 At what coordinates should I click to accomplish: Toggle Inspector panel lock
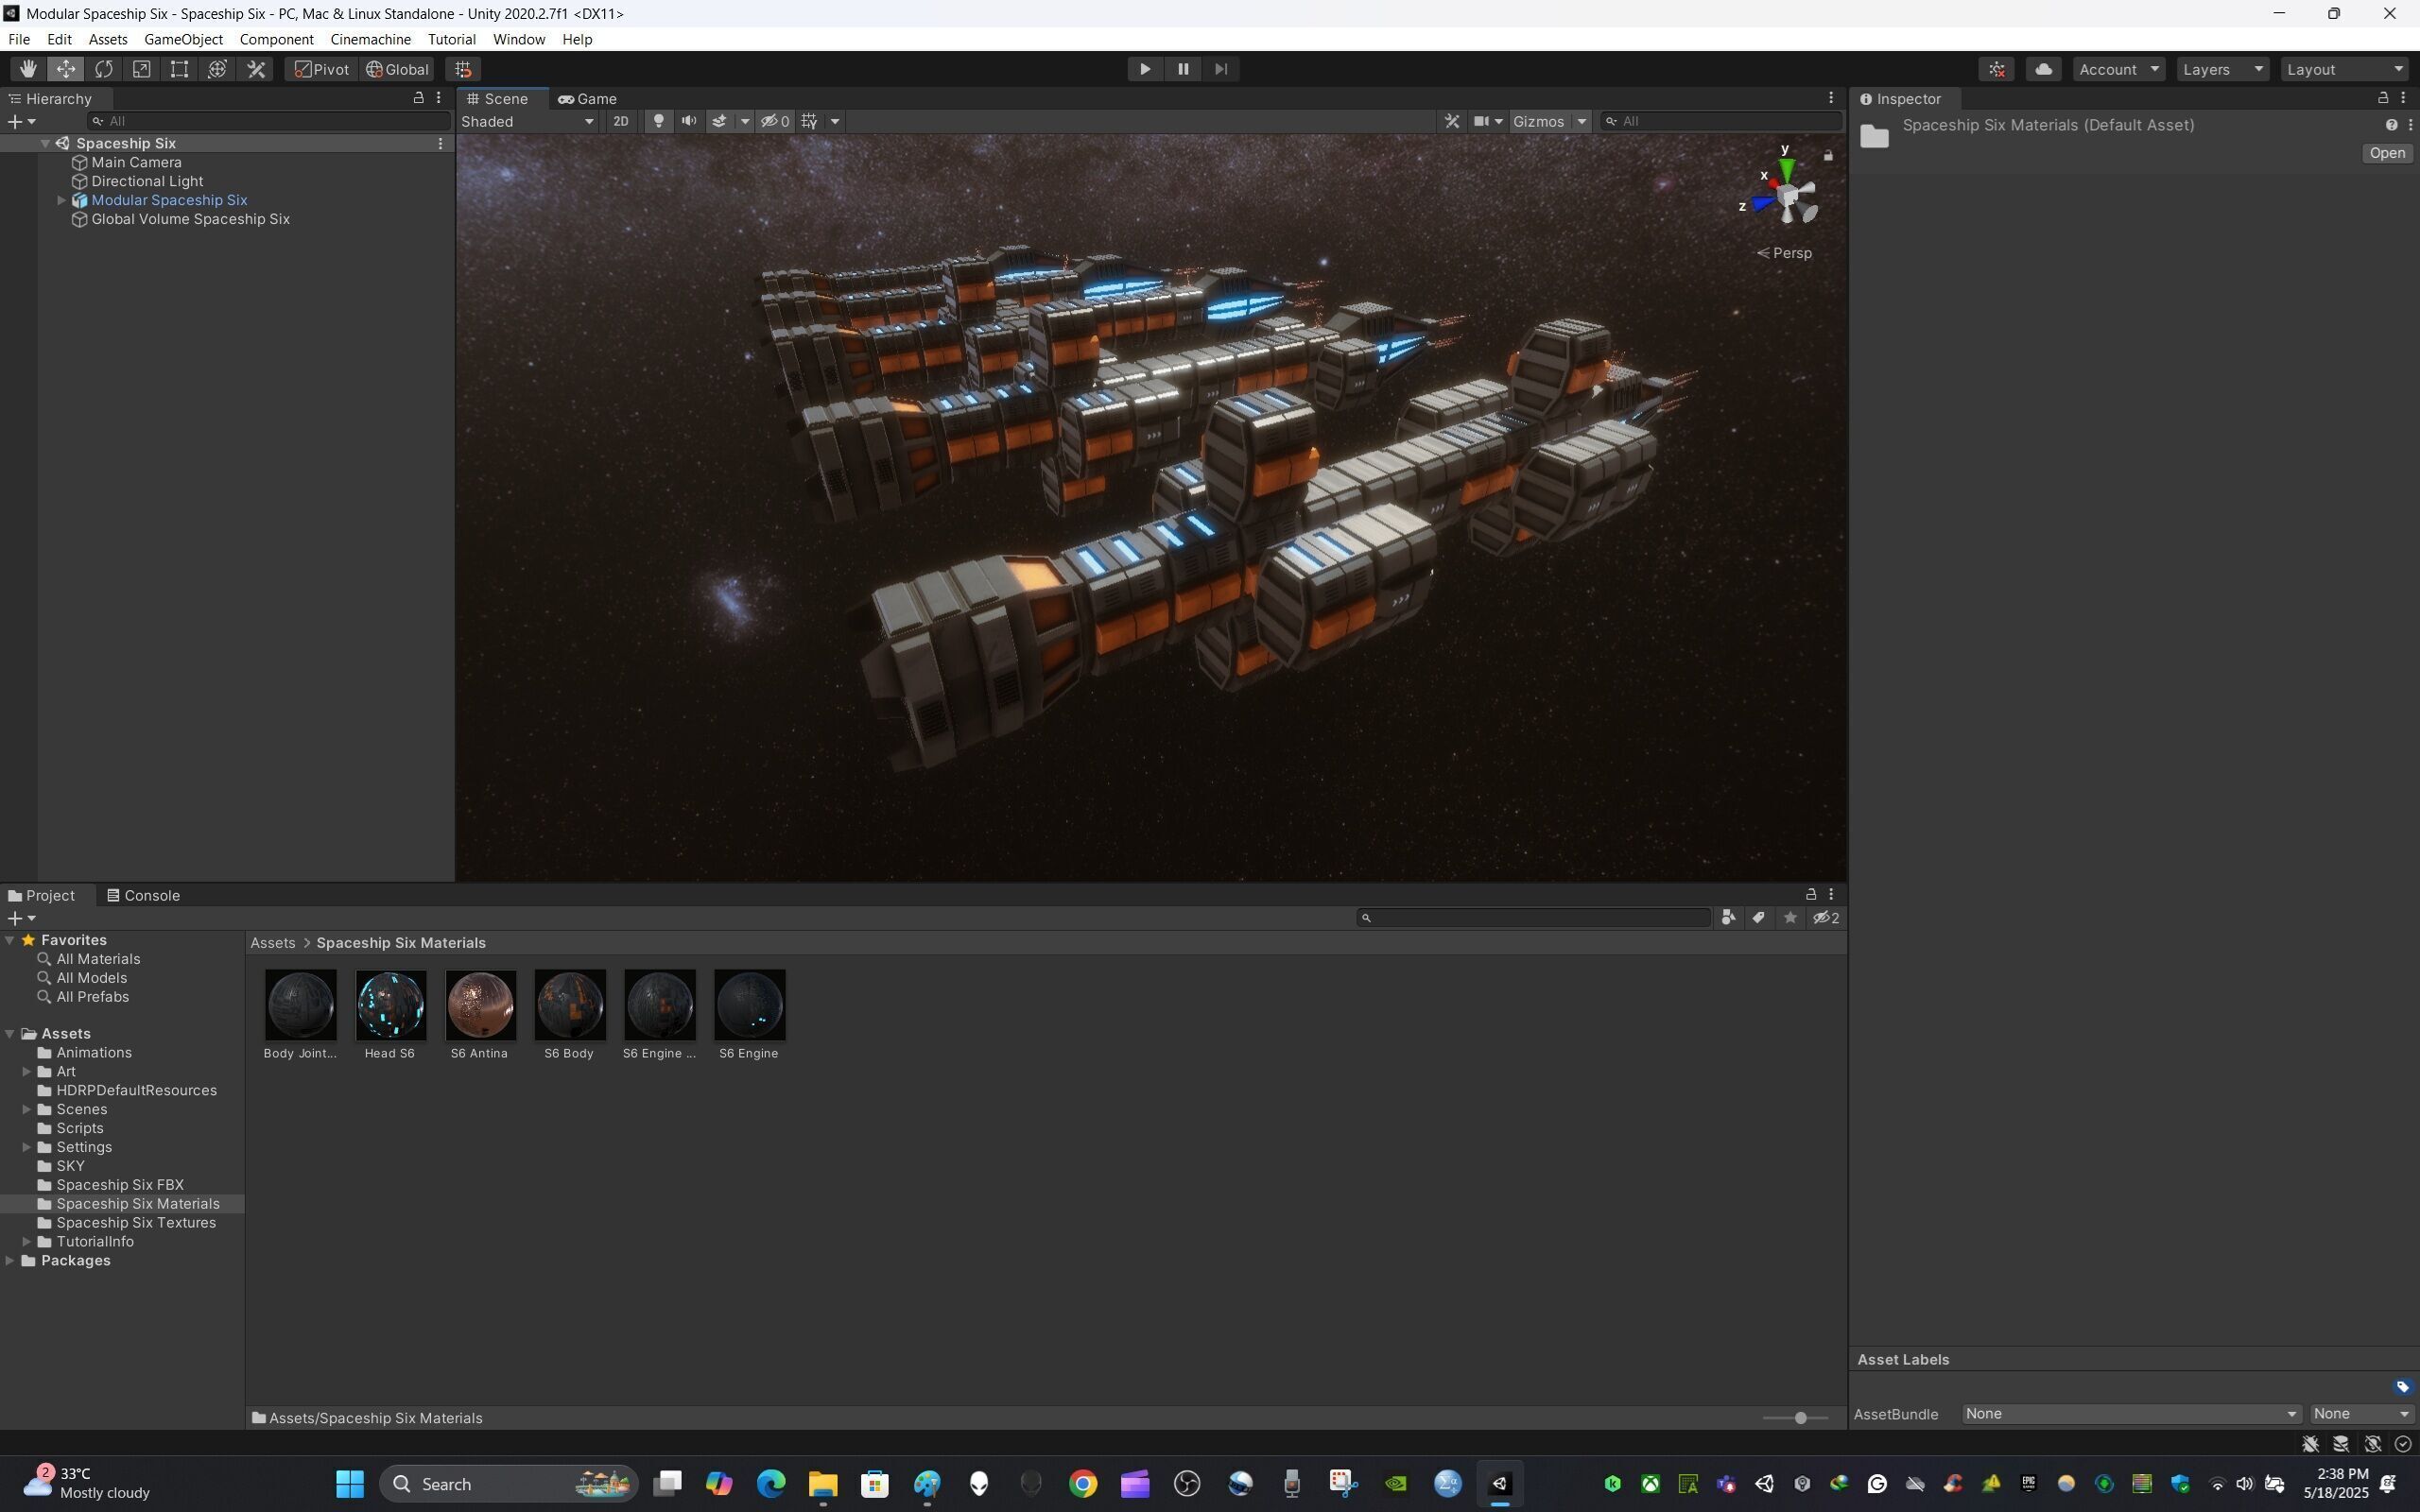click(2383, 98)
